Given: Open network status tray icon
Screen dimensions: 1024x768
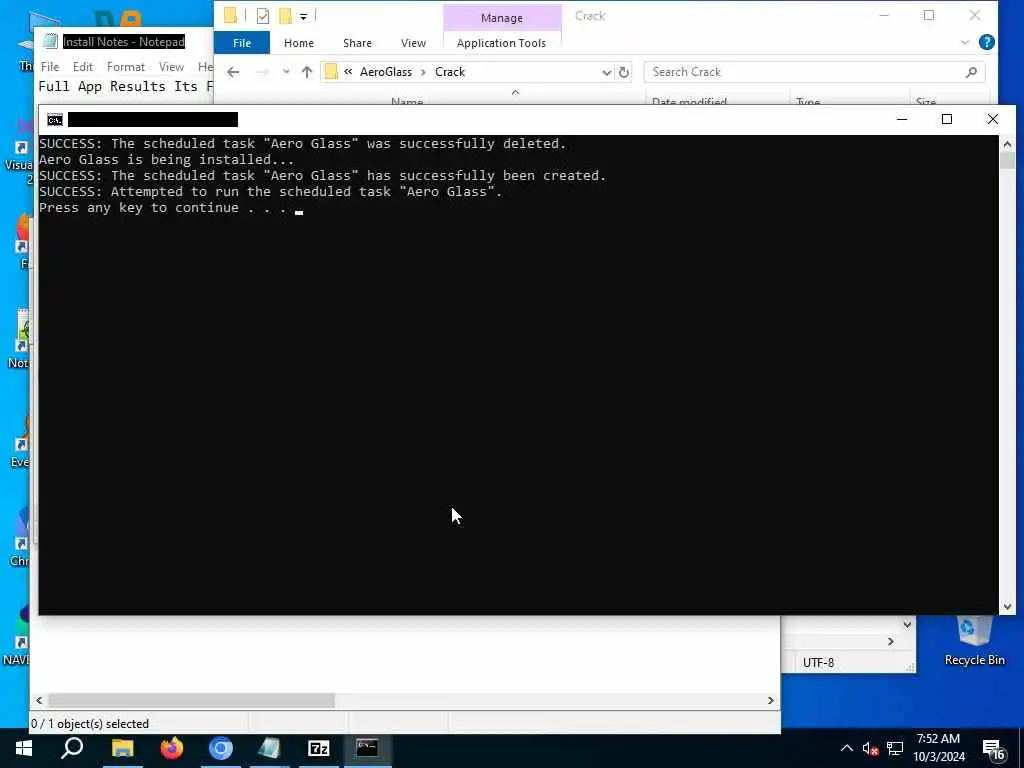Looking at the screenshot, I should [x=895, y=749].
